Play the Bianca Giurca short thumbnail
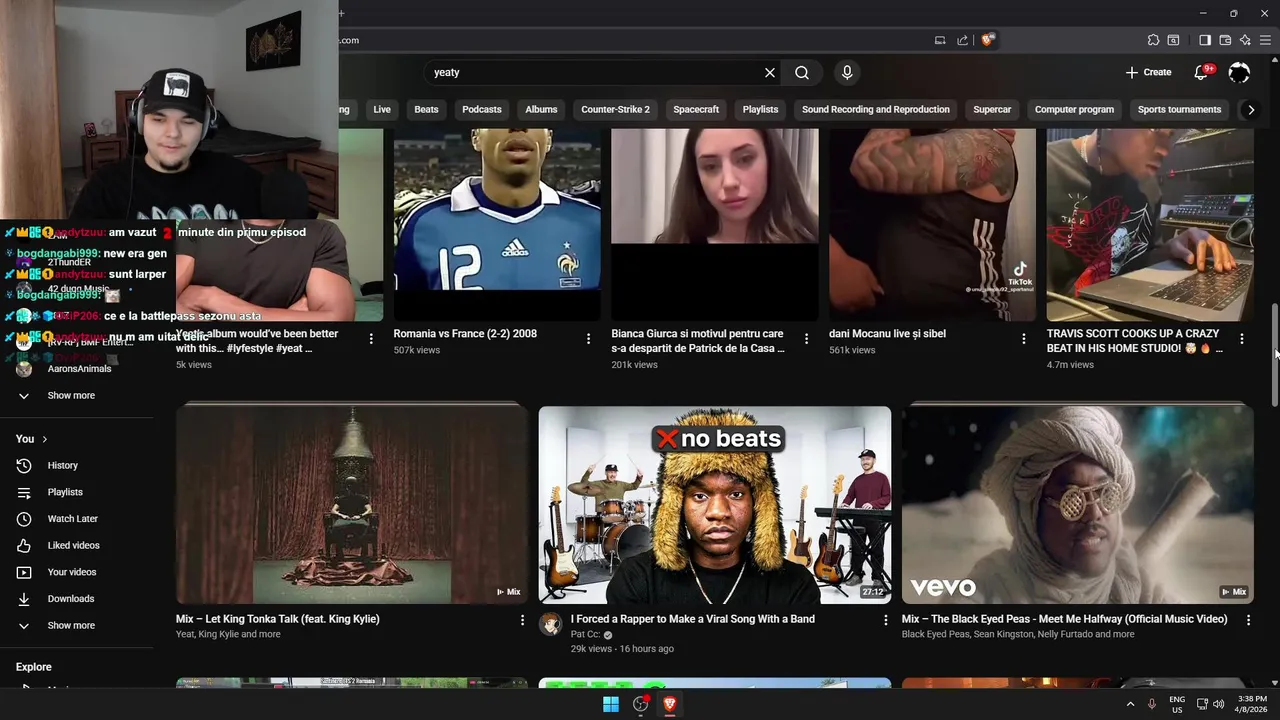Image resolution: width=1280 pixels, height=720 pixels. tap(715, 225)
